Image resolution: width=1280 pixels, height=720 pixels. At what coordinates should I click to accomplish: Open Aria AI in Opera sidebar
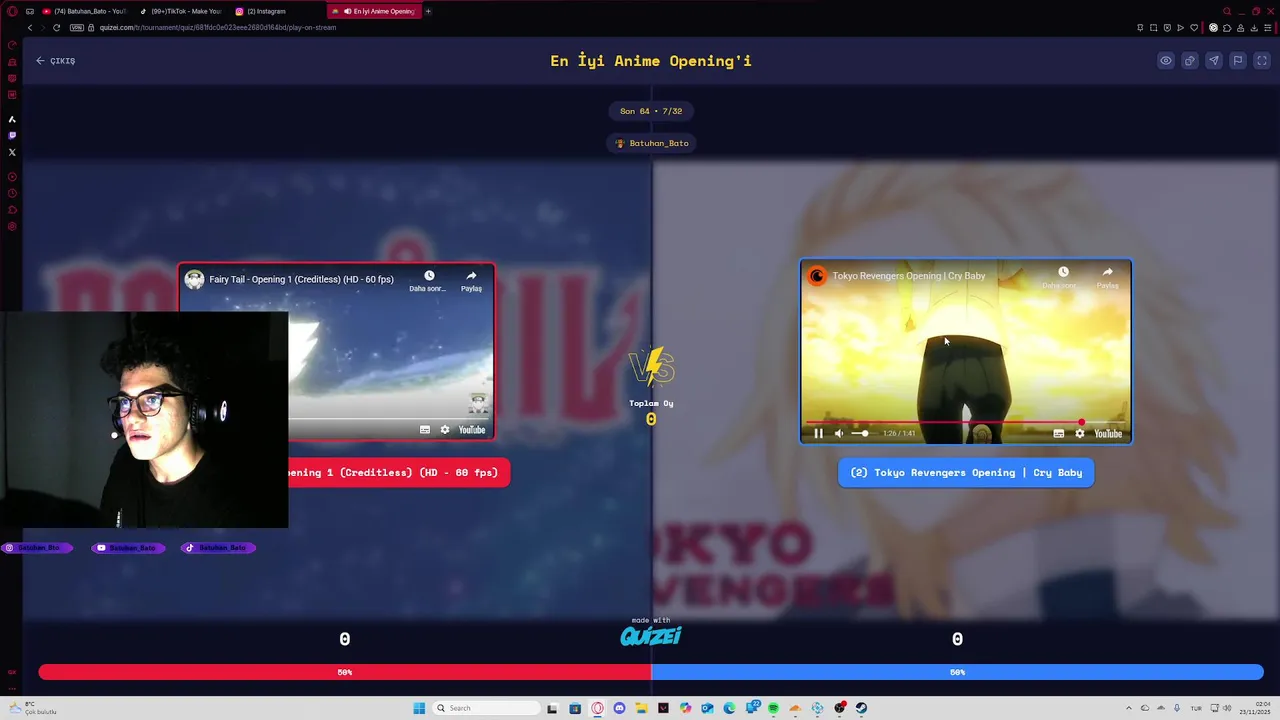coord(12,119)
